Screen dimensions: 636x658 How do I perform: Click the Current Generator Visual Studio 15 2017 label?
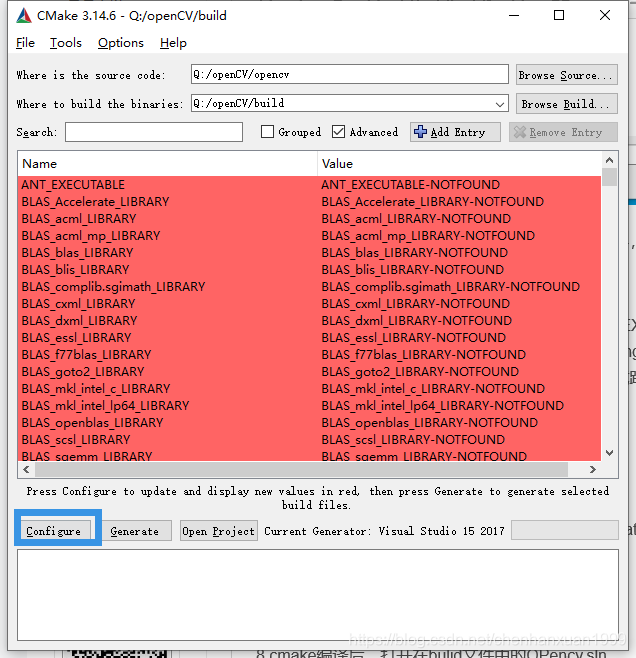pyautogui.click(x=384, y=531)
